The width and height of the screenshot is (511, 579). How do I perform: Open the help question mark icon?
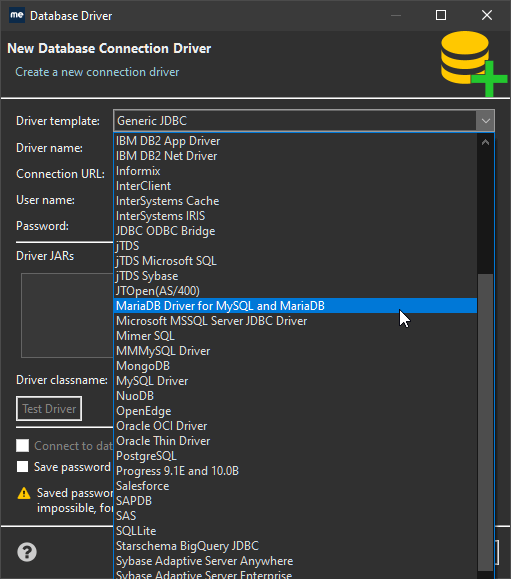(x=27, y=552)
